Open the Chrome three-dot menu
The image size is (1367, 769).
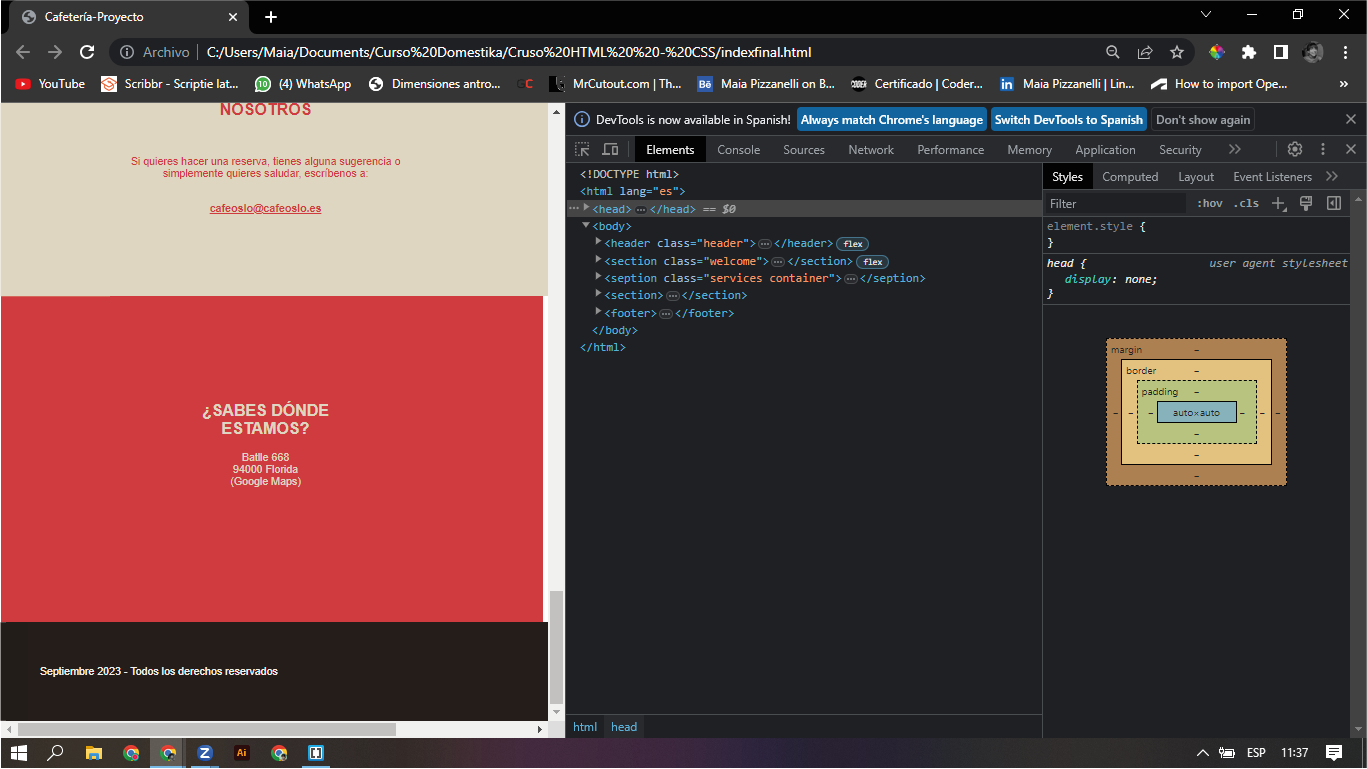click(1345, 52)
